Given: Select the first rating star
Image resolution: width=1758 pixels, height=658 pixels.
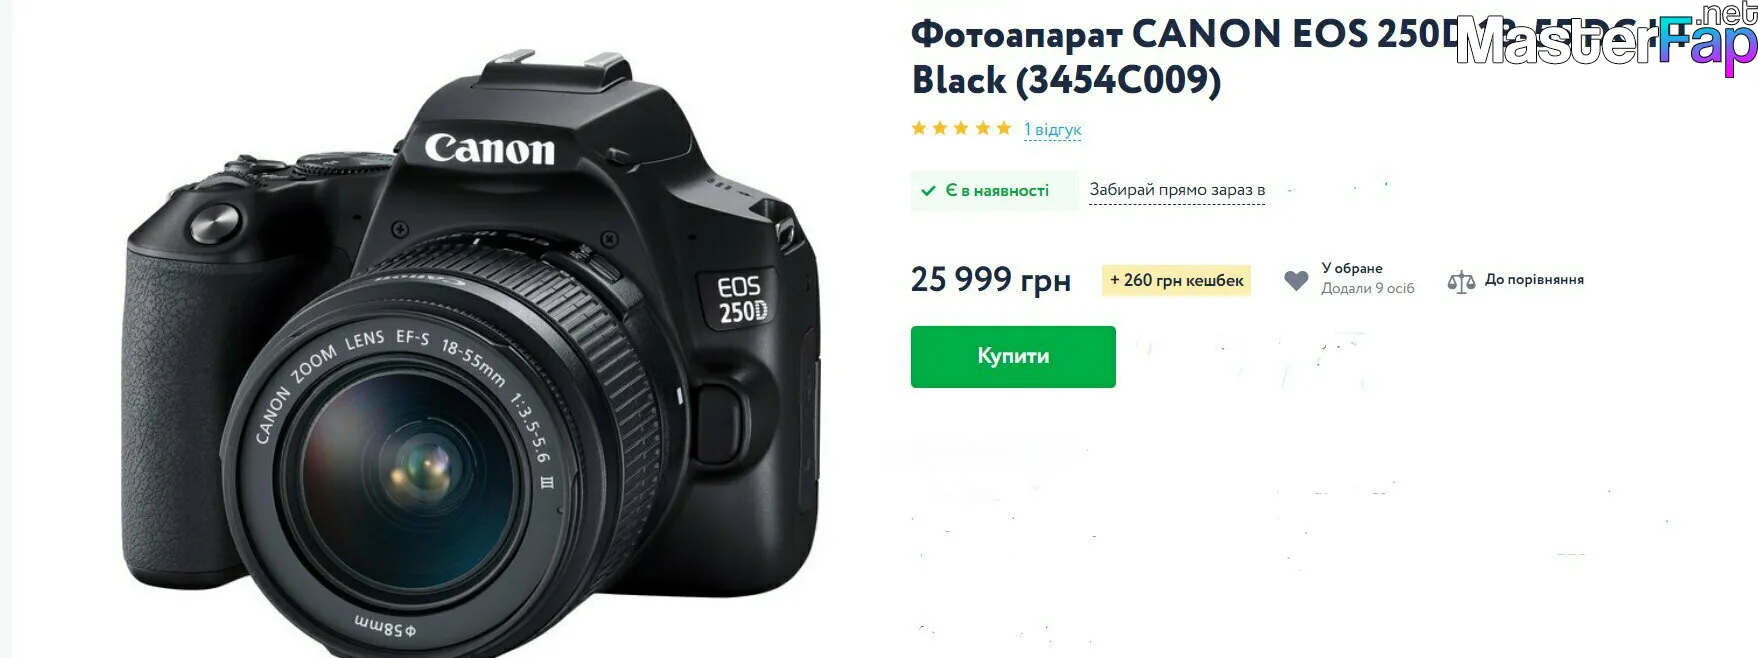Looking at the screenshot, I should pos(919,128).
